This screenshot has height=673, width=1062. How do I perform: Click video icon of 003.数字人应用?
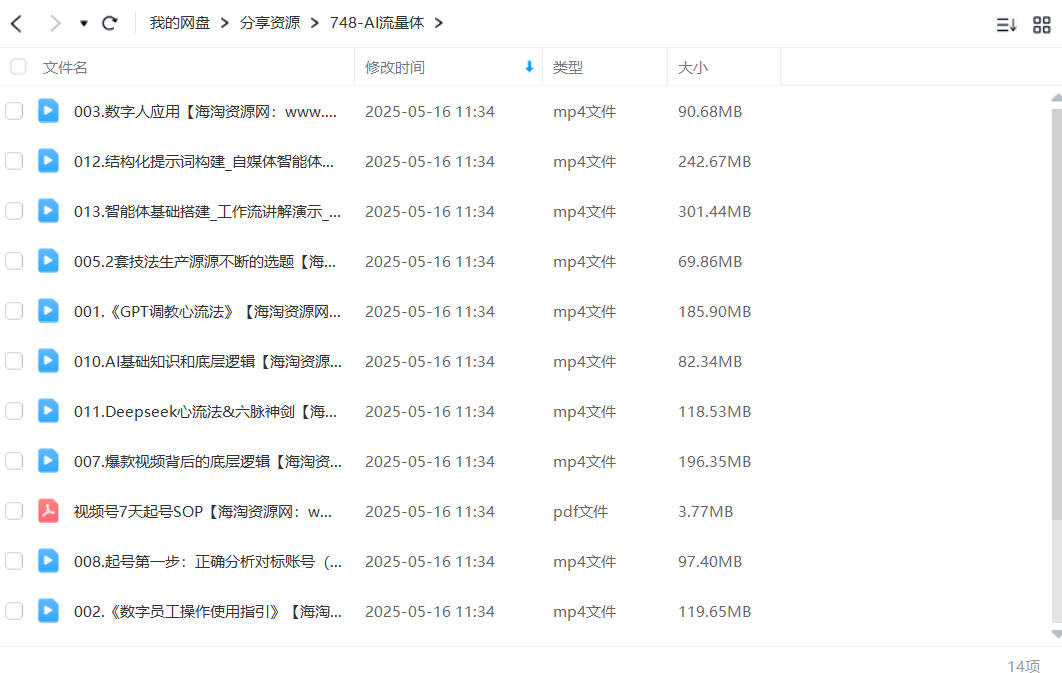pos(48,110)
